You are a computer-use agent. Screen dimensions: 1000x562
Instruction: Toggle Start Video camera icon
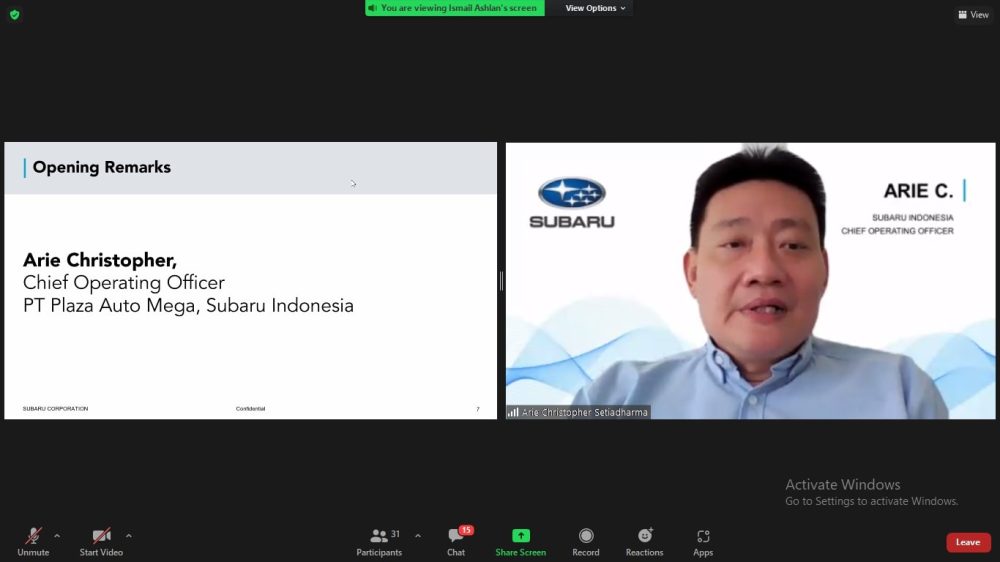click(x=101, y=536)
